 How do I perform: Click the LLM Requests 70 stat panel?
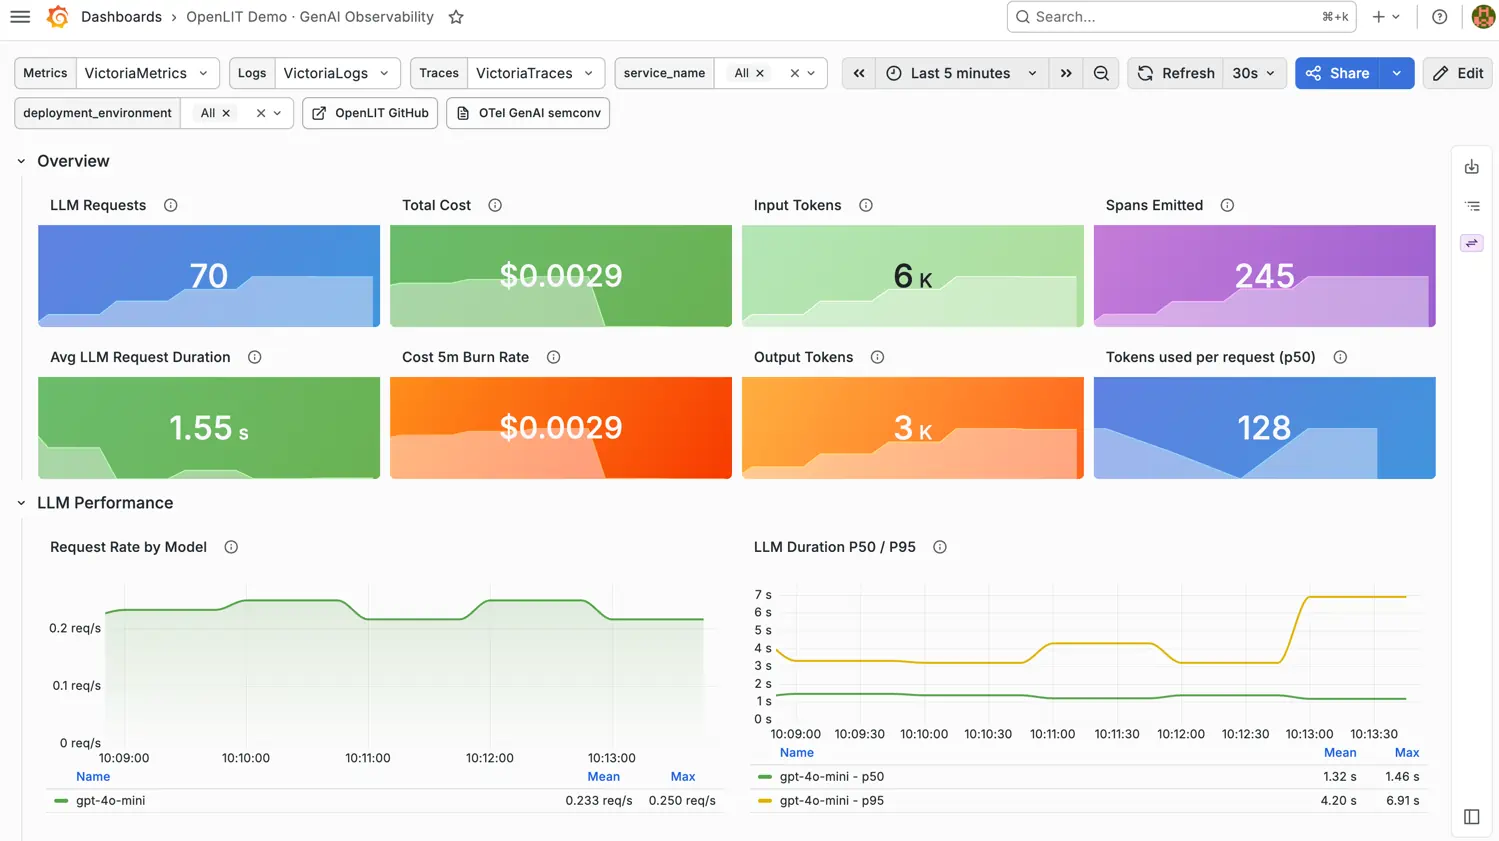pyautogui.click(x=209, y=276)
